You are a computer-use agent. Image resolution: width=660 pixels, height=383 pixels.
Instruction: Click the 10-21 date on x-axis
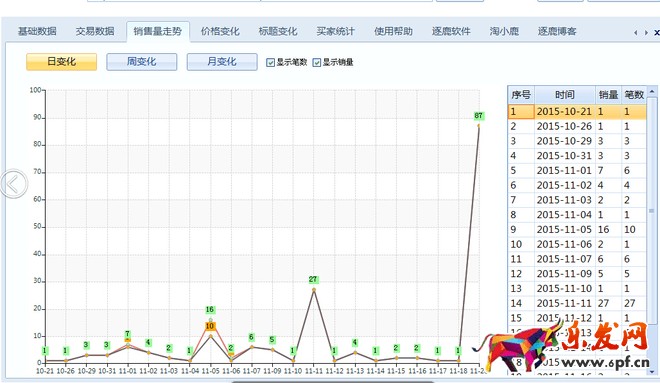45,371
